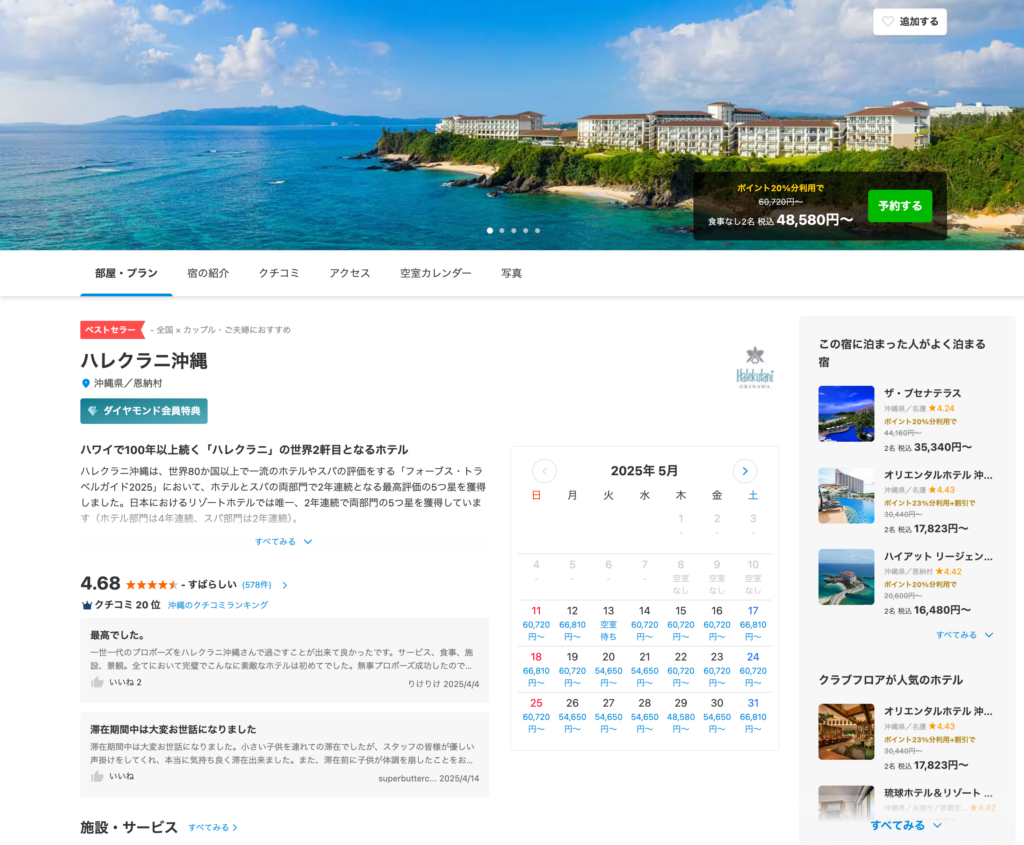The image size is (1024, 845).
Task: Open the クチコミ tab
Action: click(279, 273)
